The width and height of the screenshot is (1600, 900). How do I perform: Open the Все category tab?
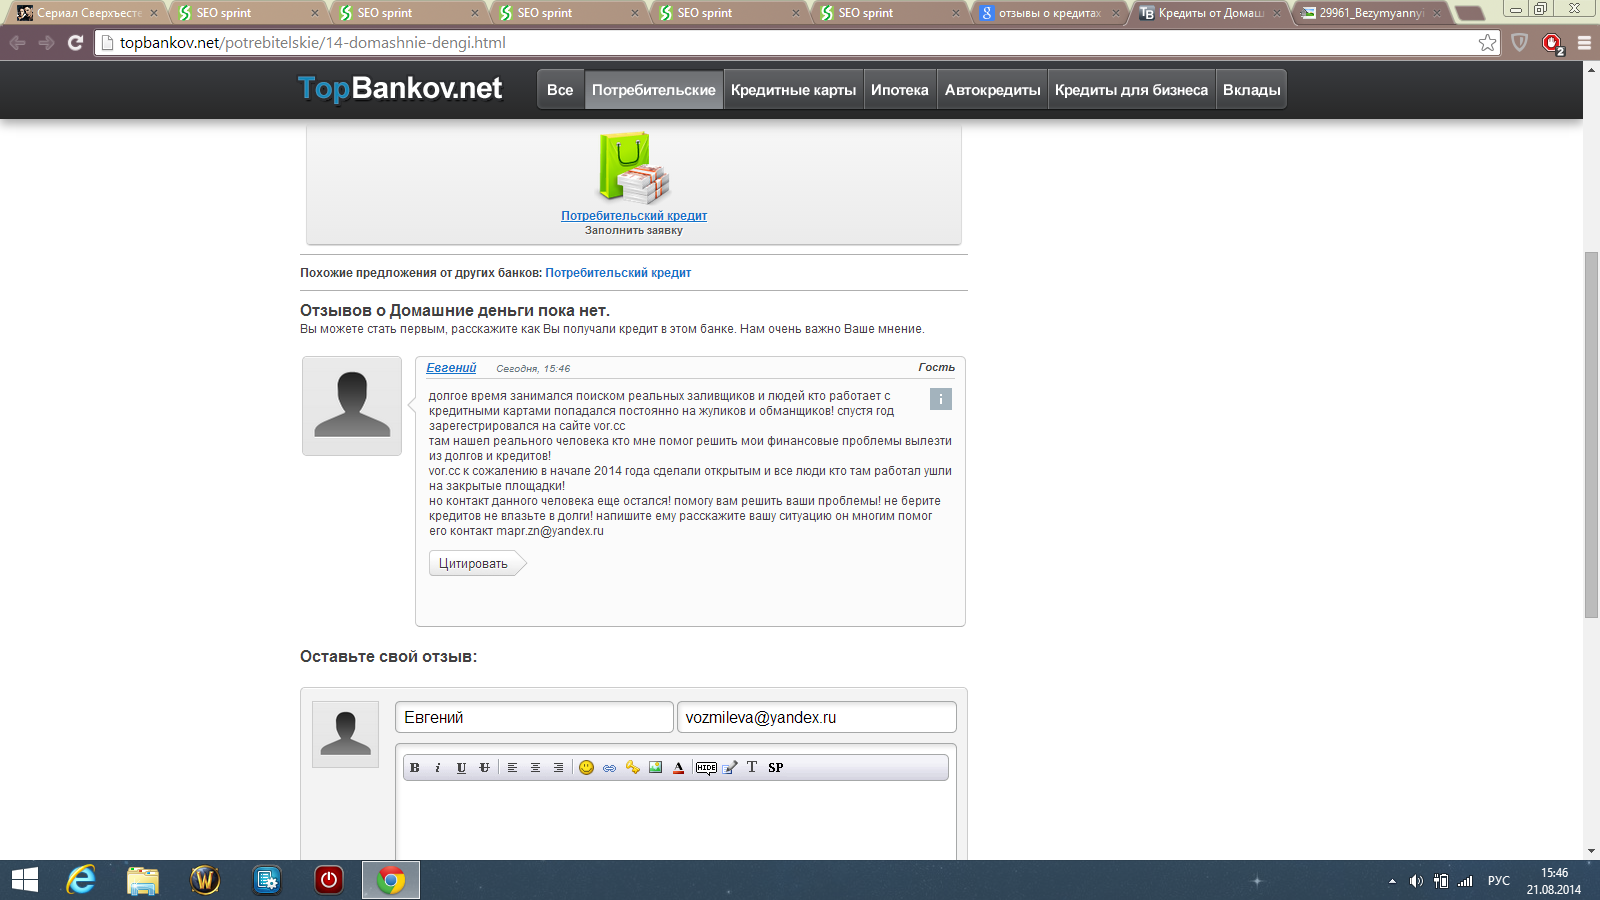click(560, 89)
